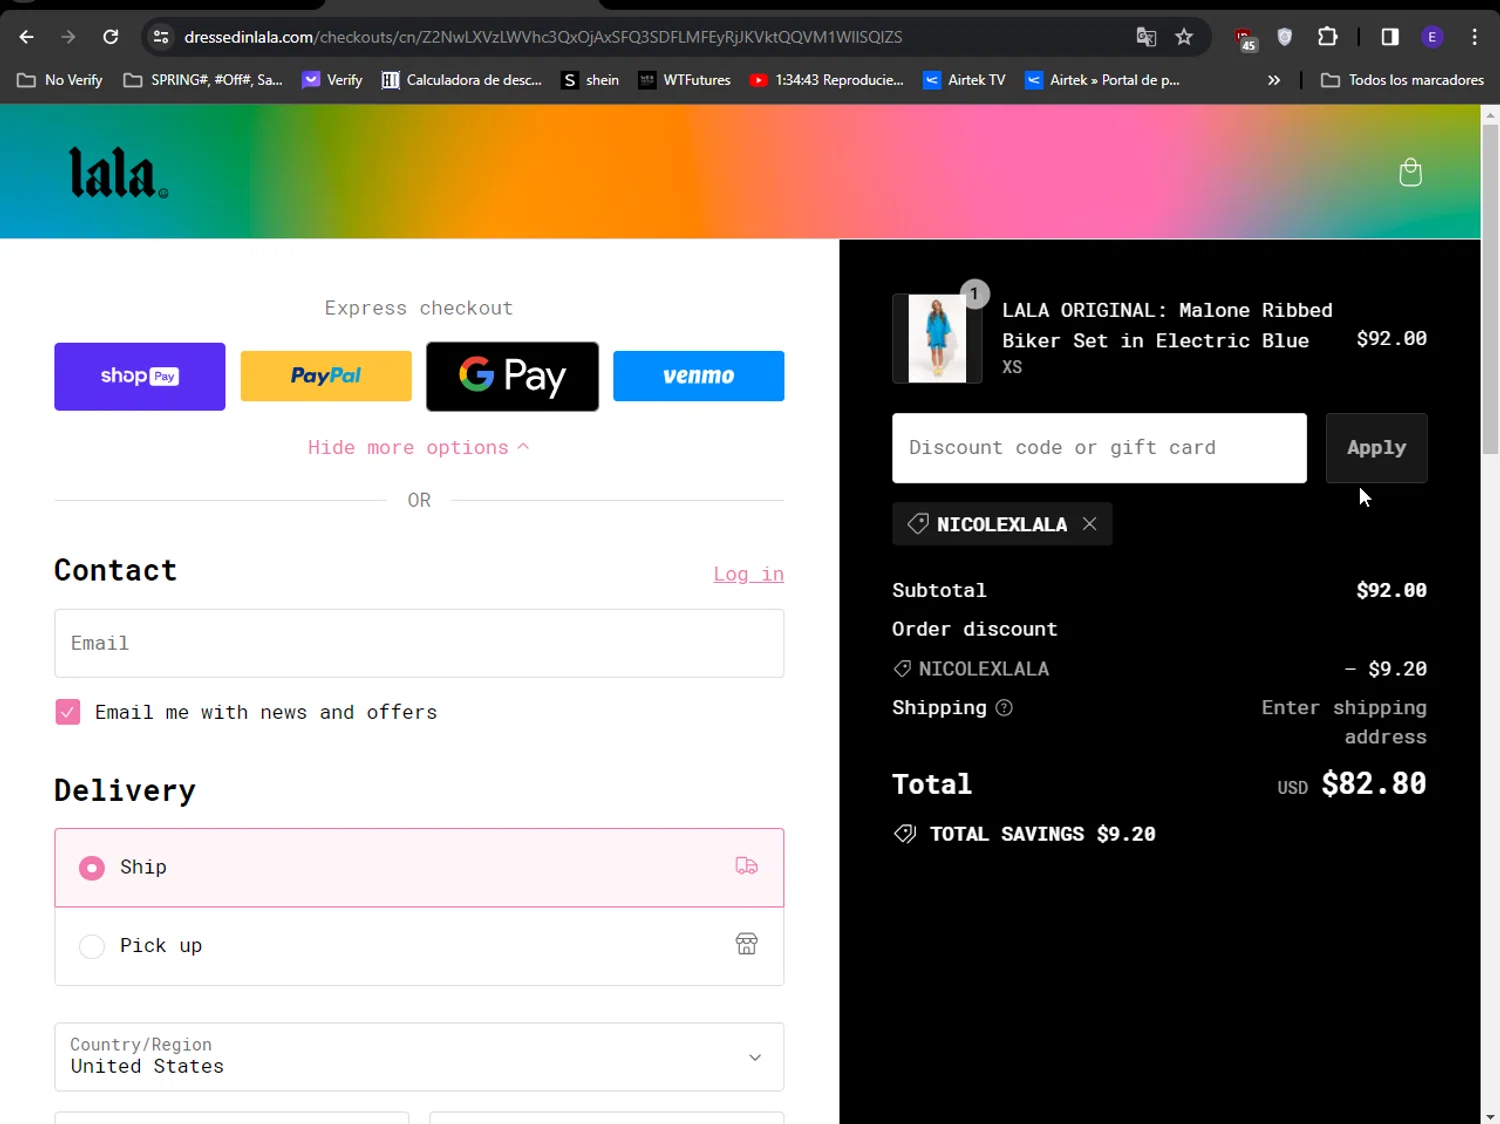Open the browser profile avatar E
This screenshot has width=1500, height=1124.
[1432, 37]
